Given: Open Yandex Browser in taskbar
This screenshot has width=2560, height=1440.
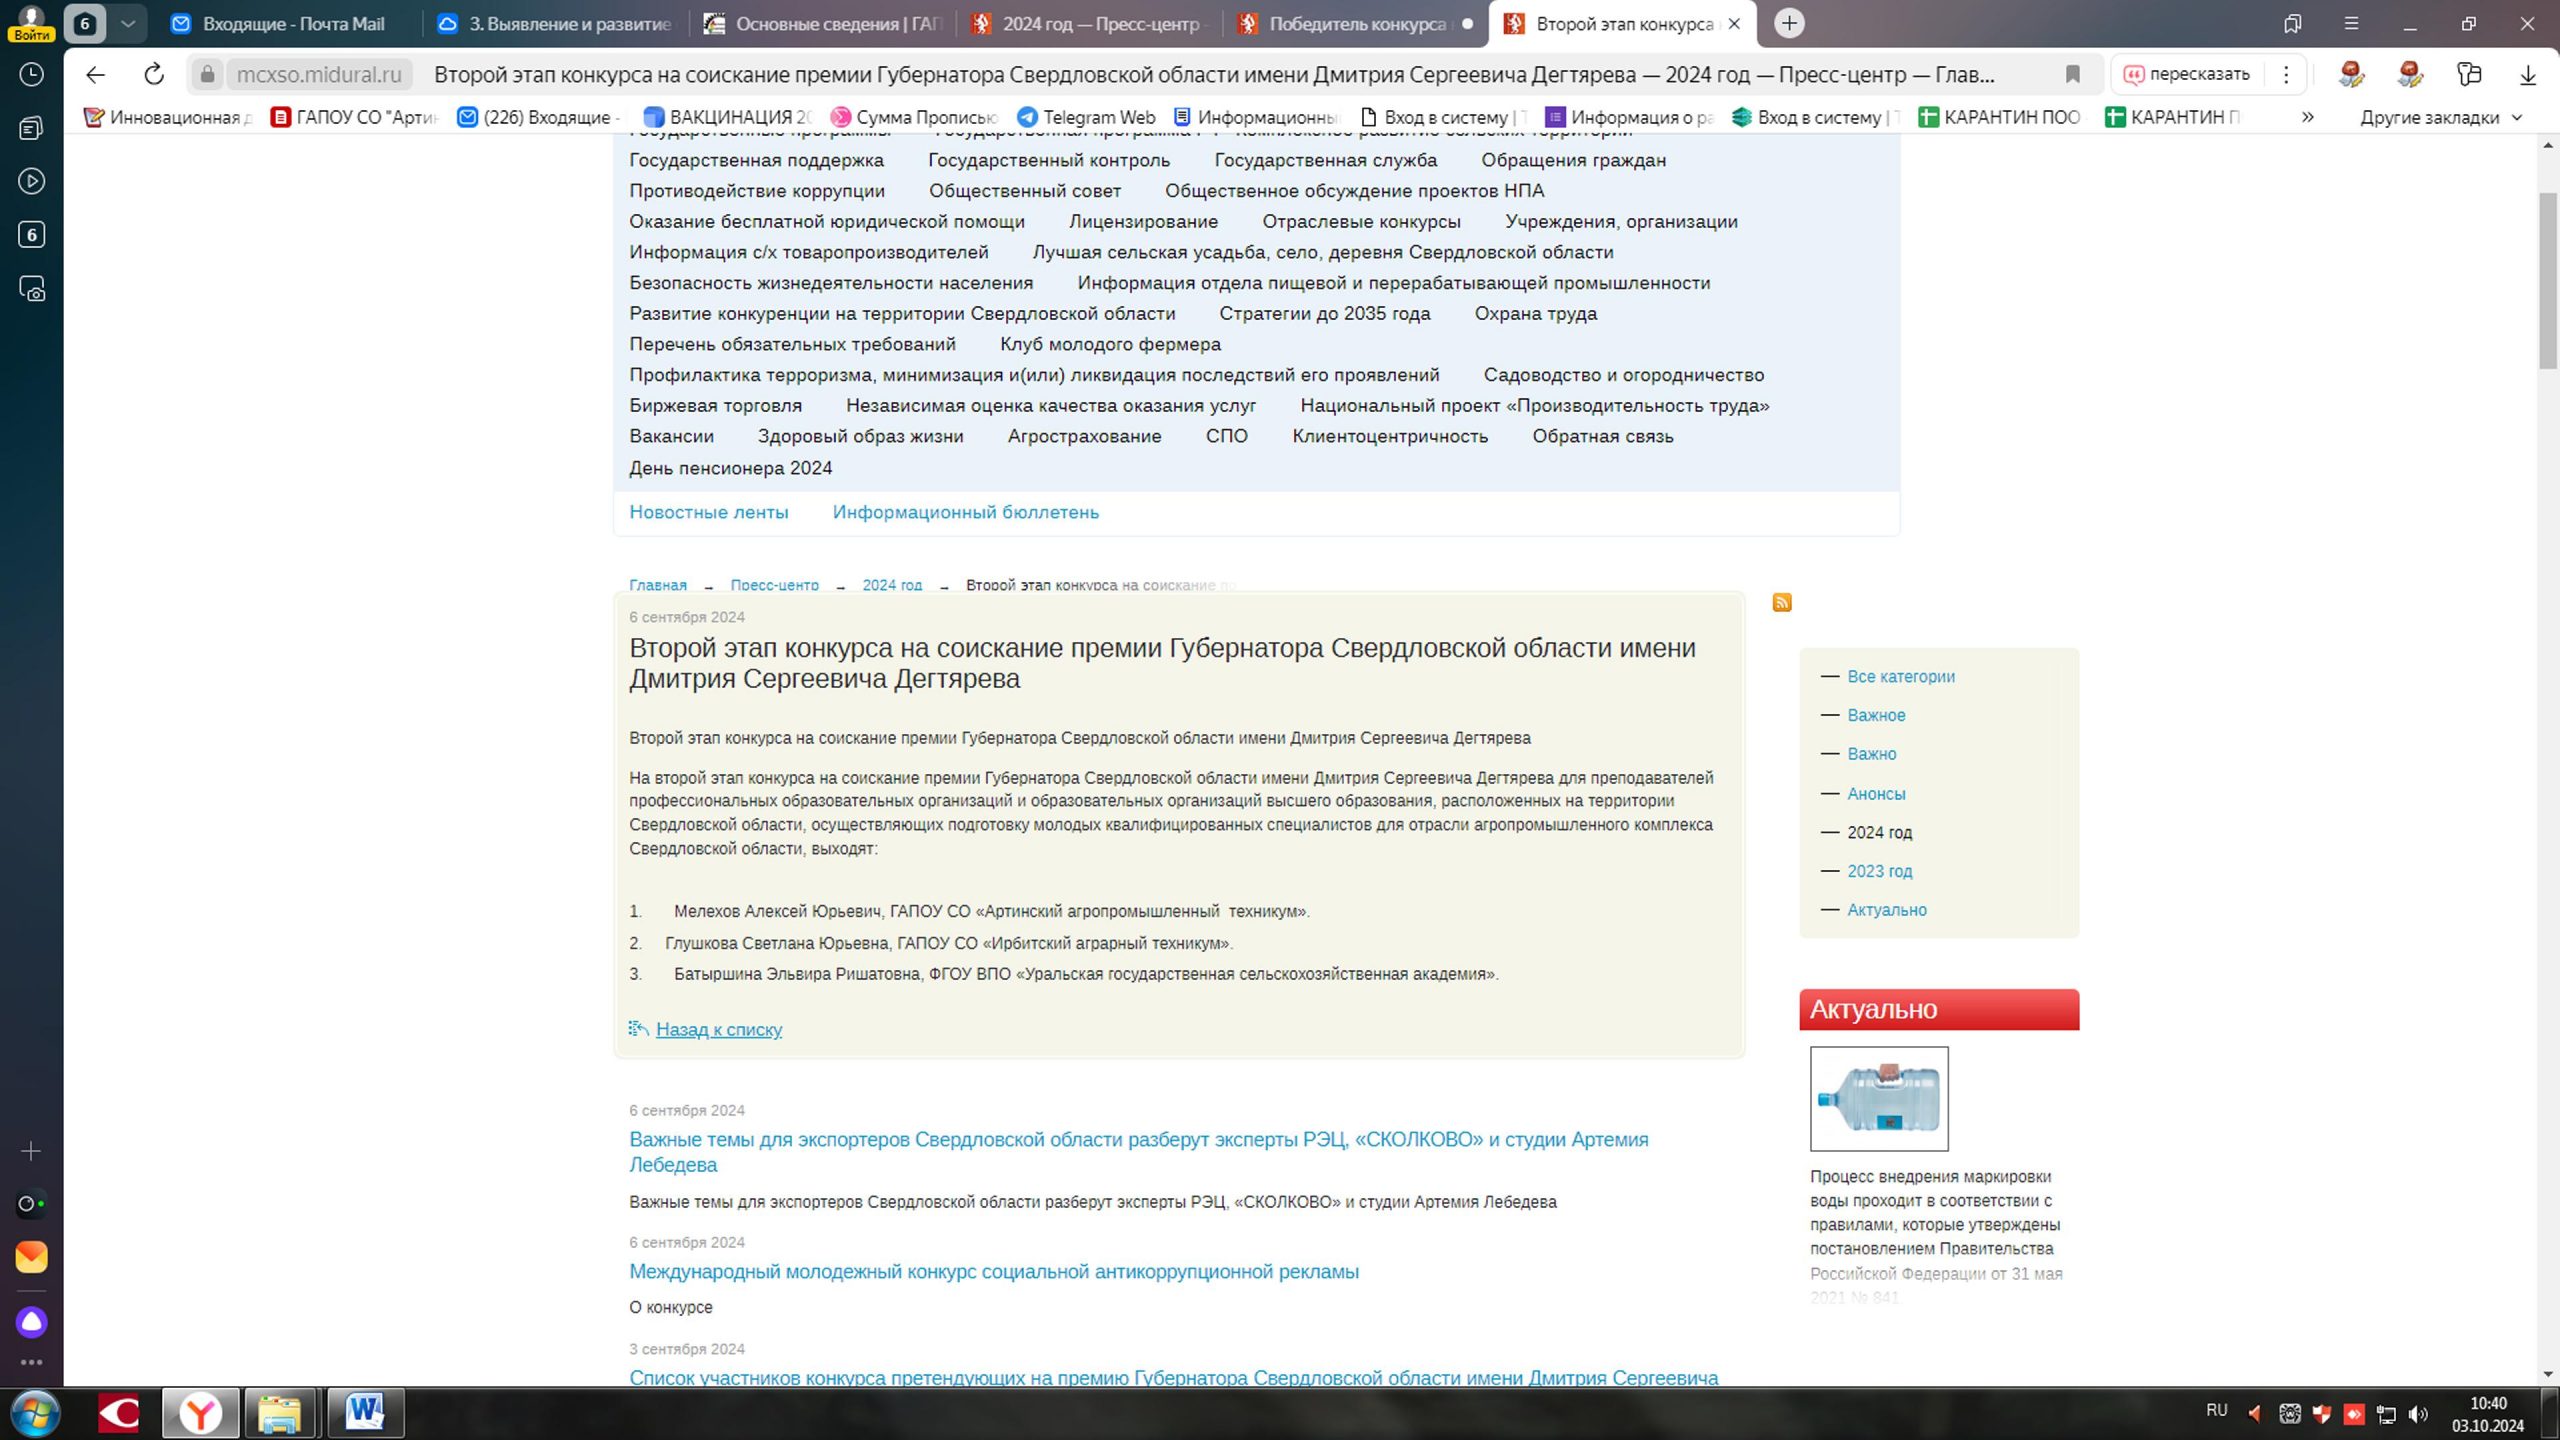Looking at the screenshot, I should 201,1413.
